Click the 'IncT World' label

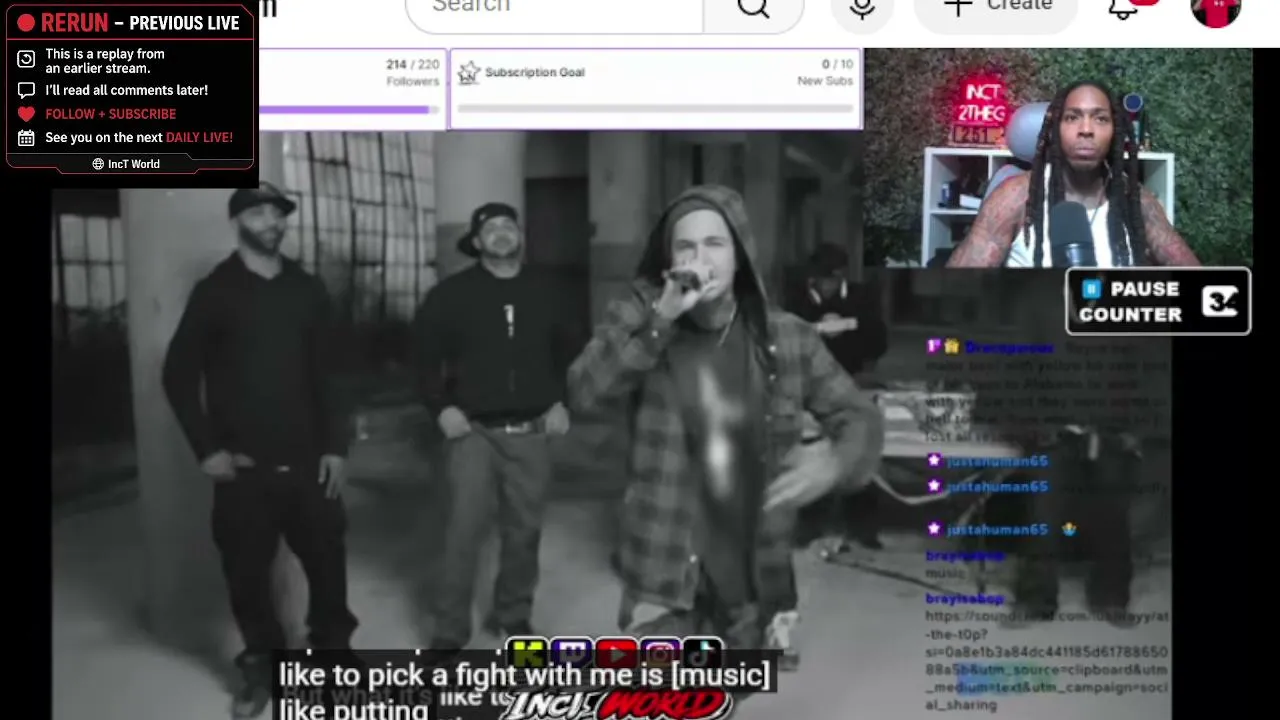tap(134, 164)
